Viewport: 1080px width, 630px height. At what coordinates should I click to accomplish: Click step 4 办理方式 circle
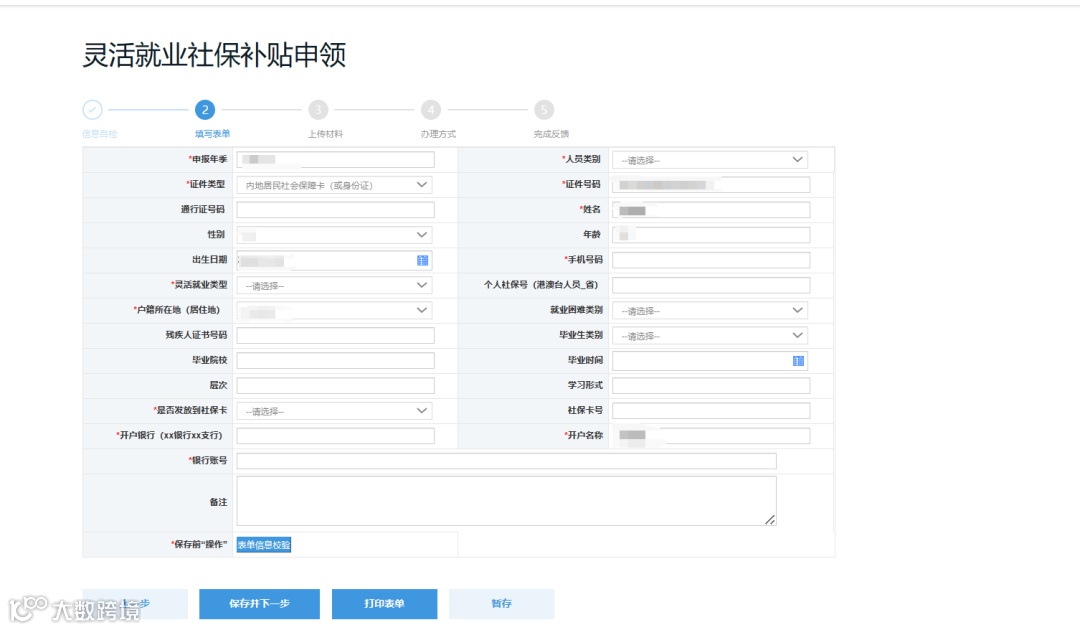click(x=430, y=109)
